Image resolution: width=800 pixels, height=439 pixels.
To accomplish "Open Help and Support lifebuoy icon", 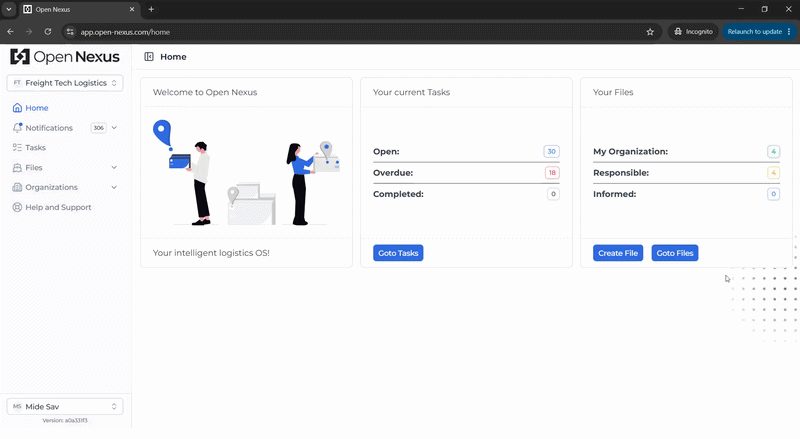I will click(17, 207).
